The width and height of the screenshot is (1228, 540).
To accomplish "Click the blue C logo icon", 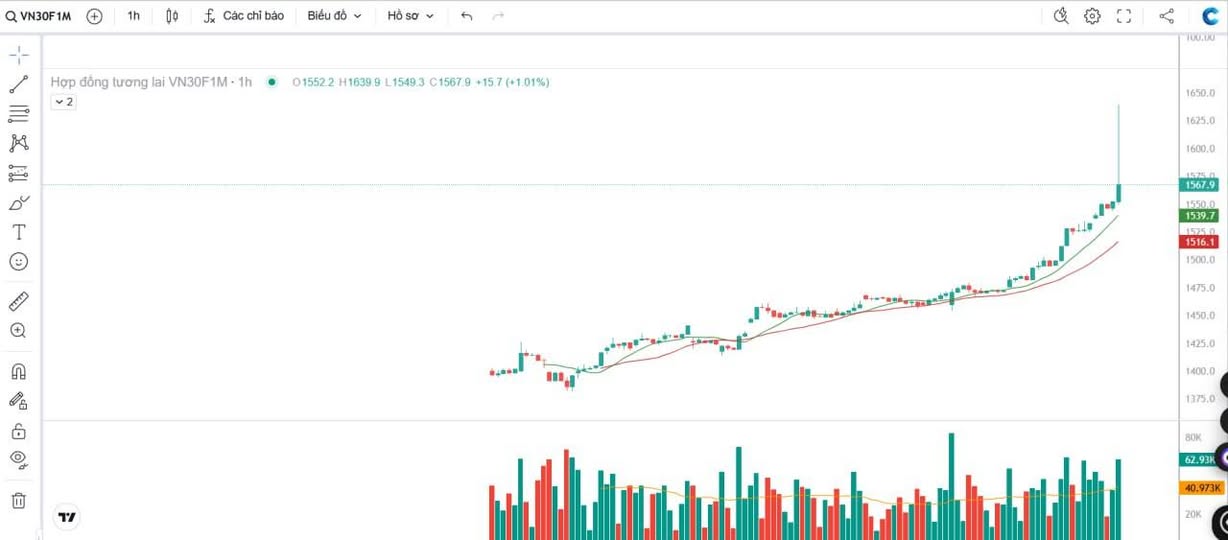I will (x=1210, y=16).
